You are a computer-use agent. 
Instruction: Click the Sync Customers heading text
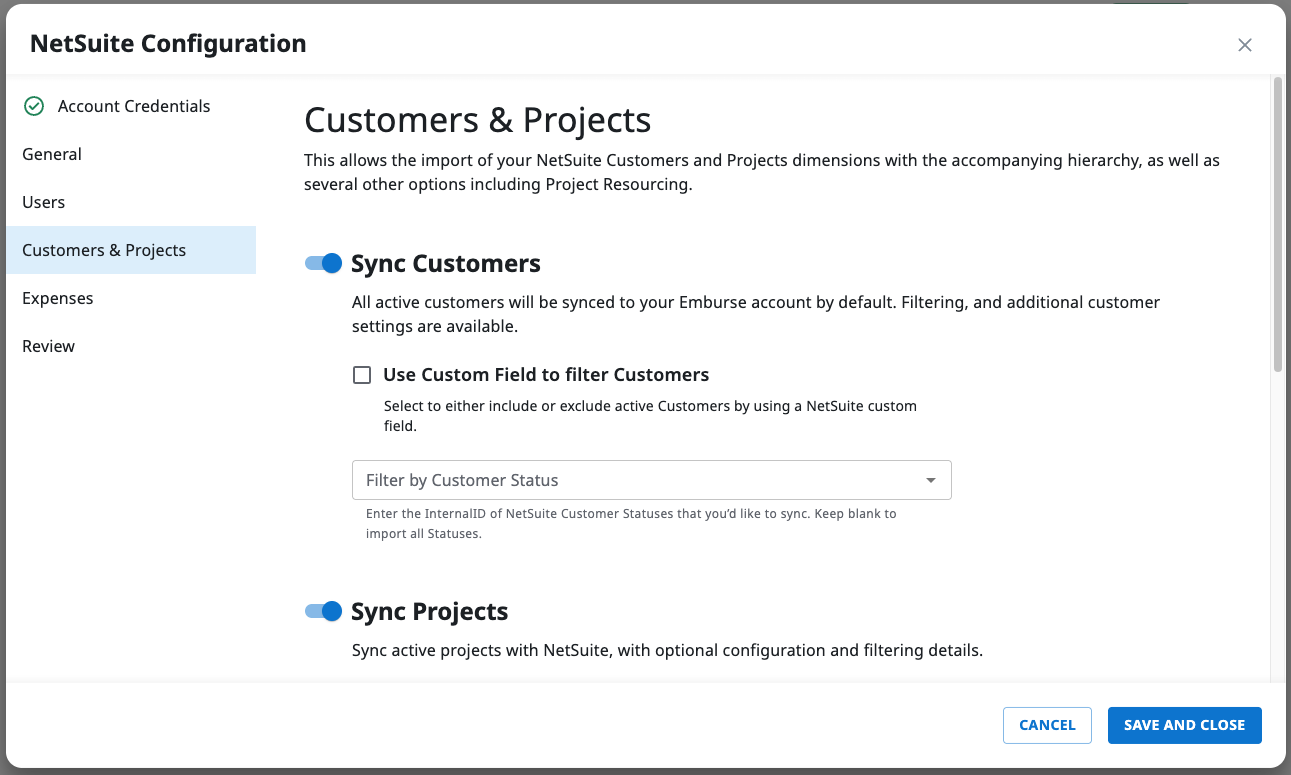[446, 264]
